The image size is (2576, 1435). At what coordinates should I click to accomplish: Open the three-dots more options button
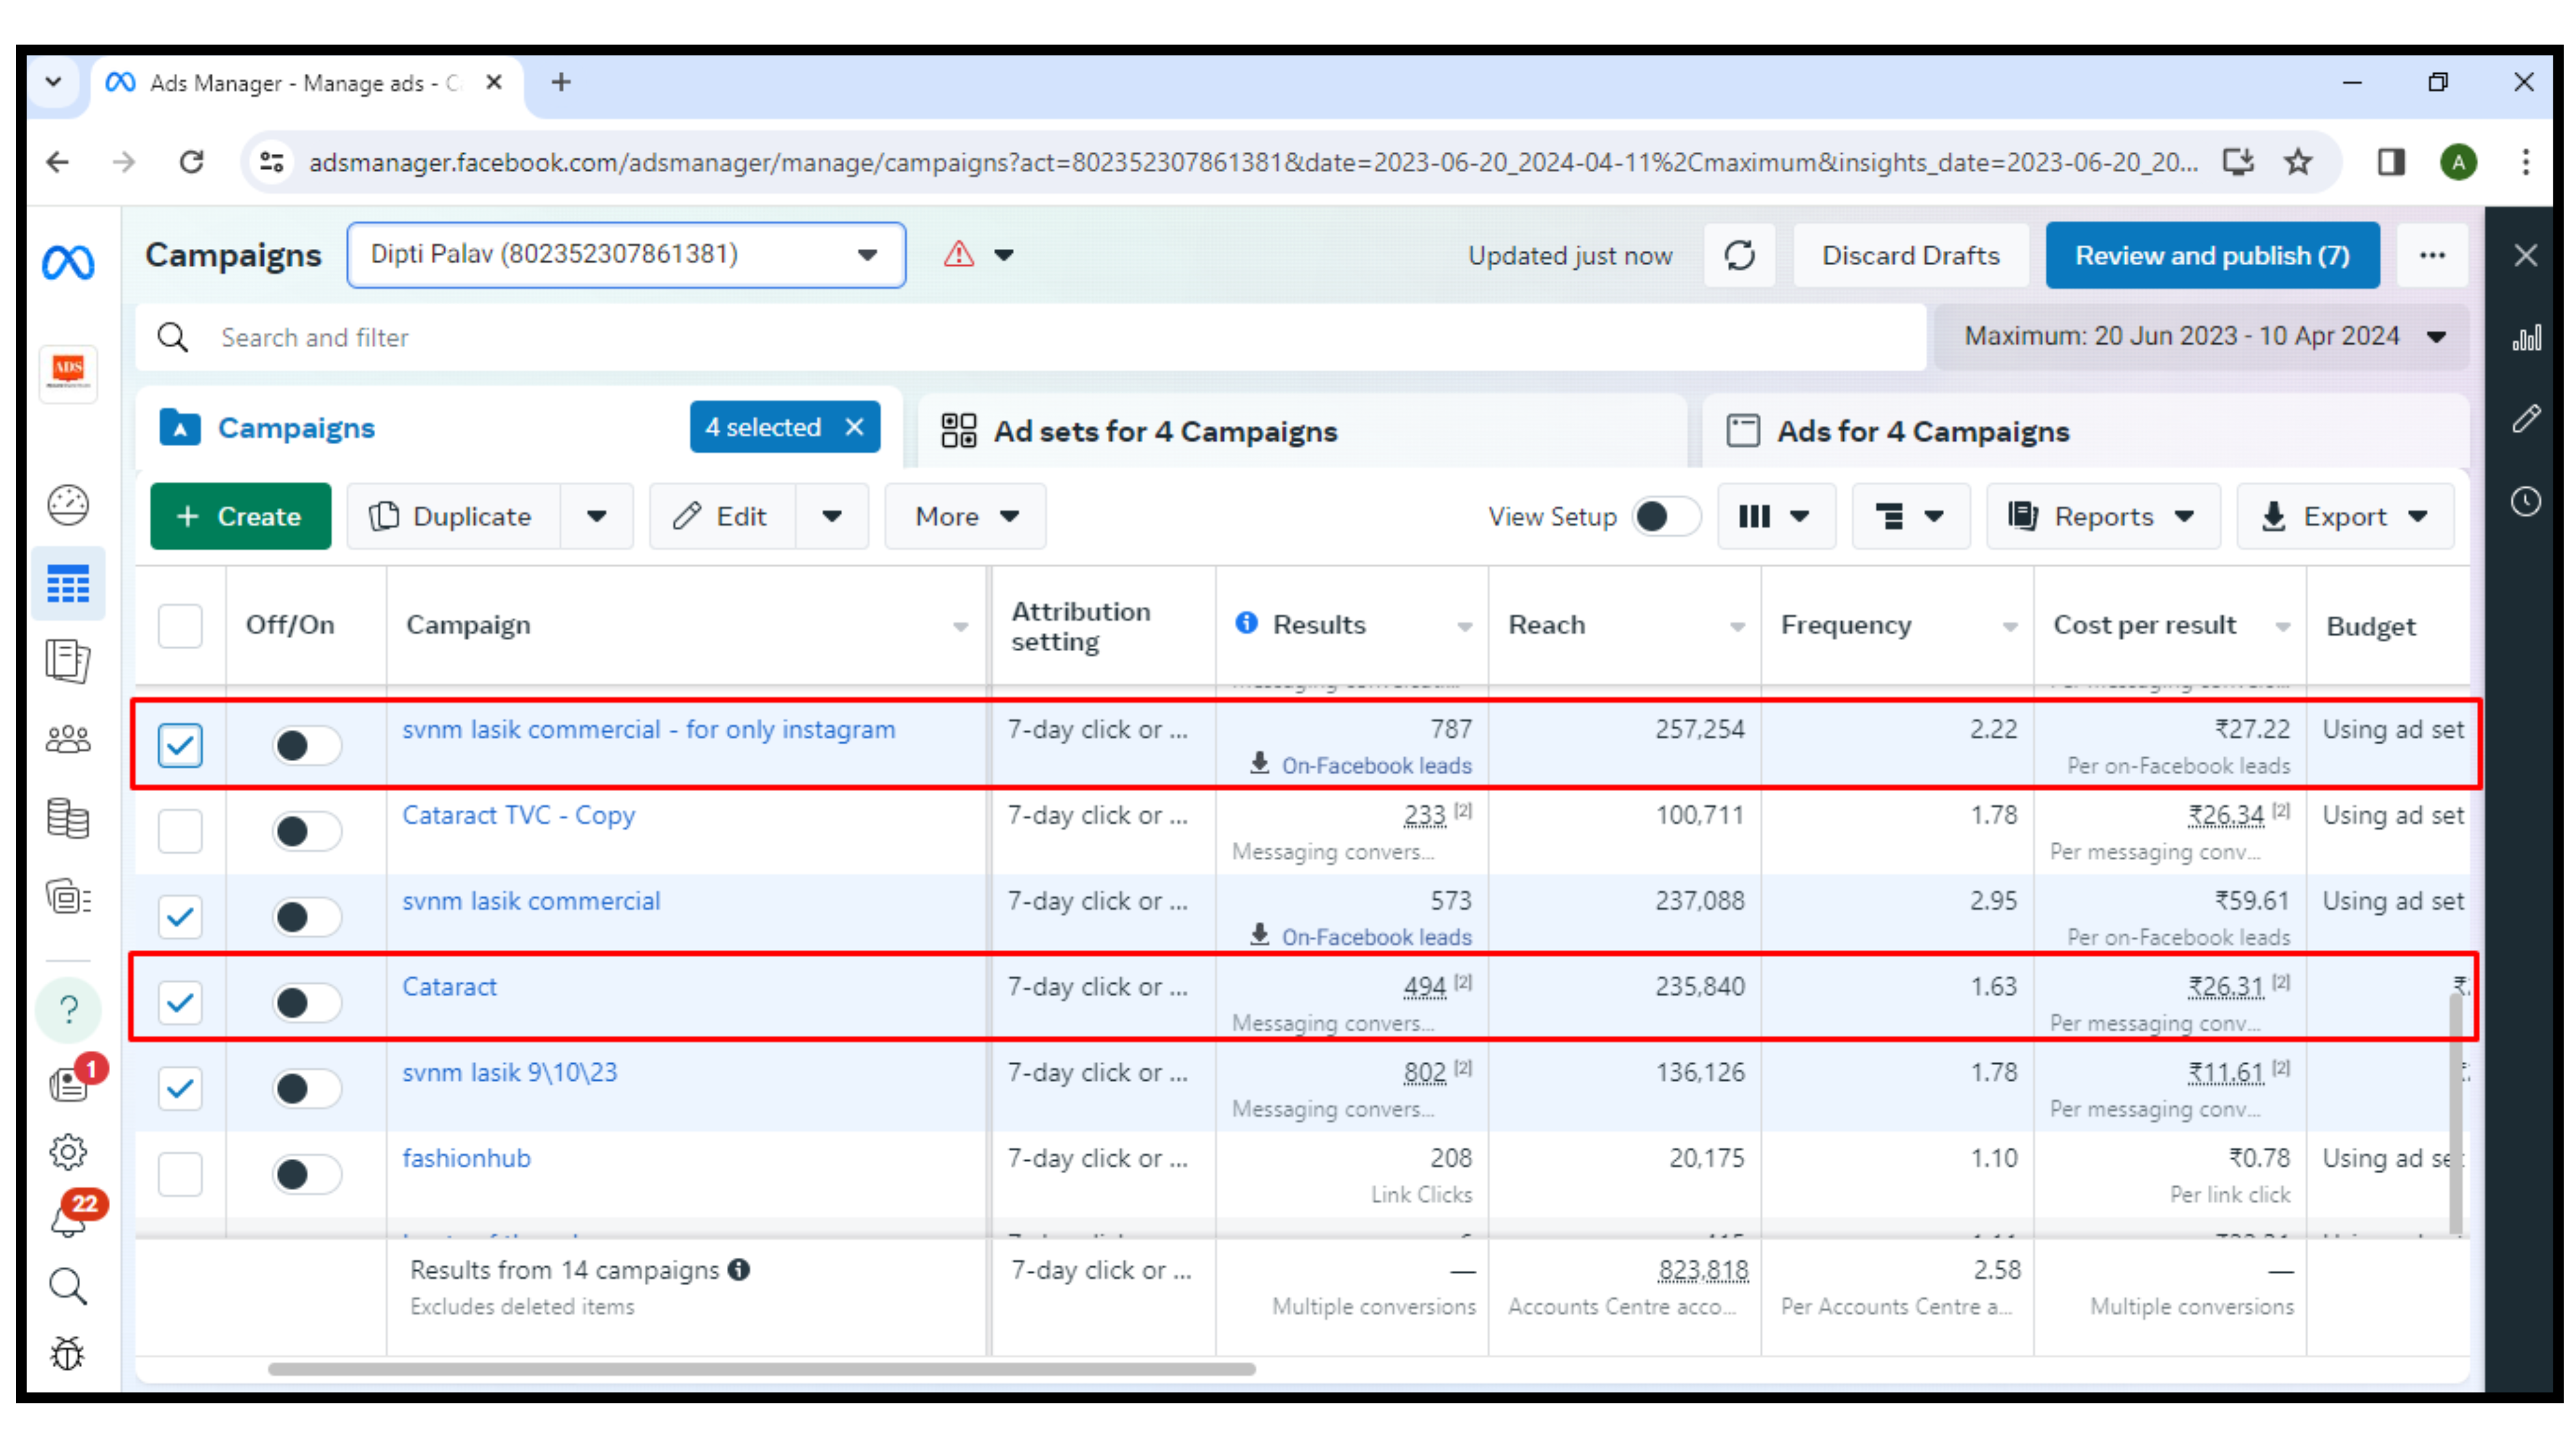click(2431, 255)
